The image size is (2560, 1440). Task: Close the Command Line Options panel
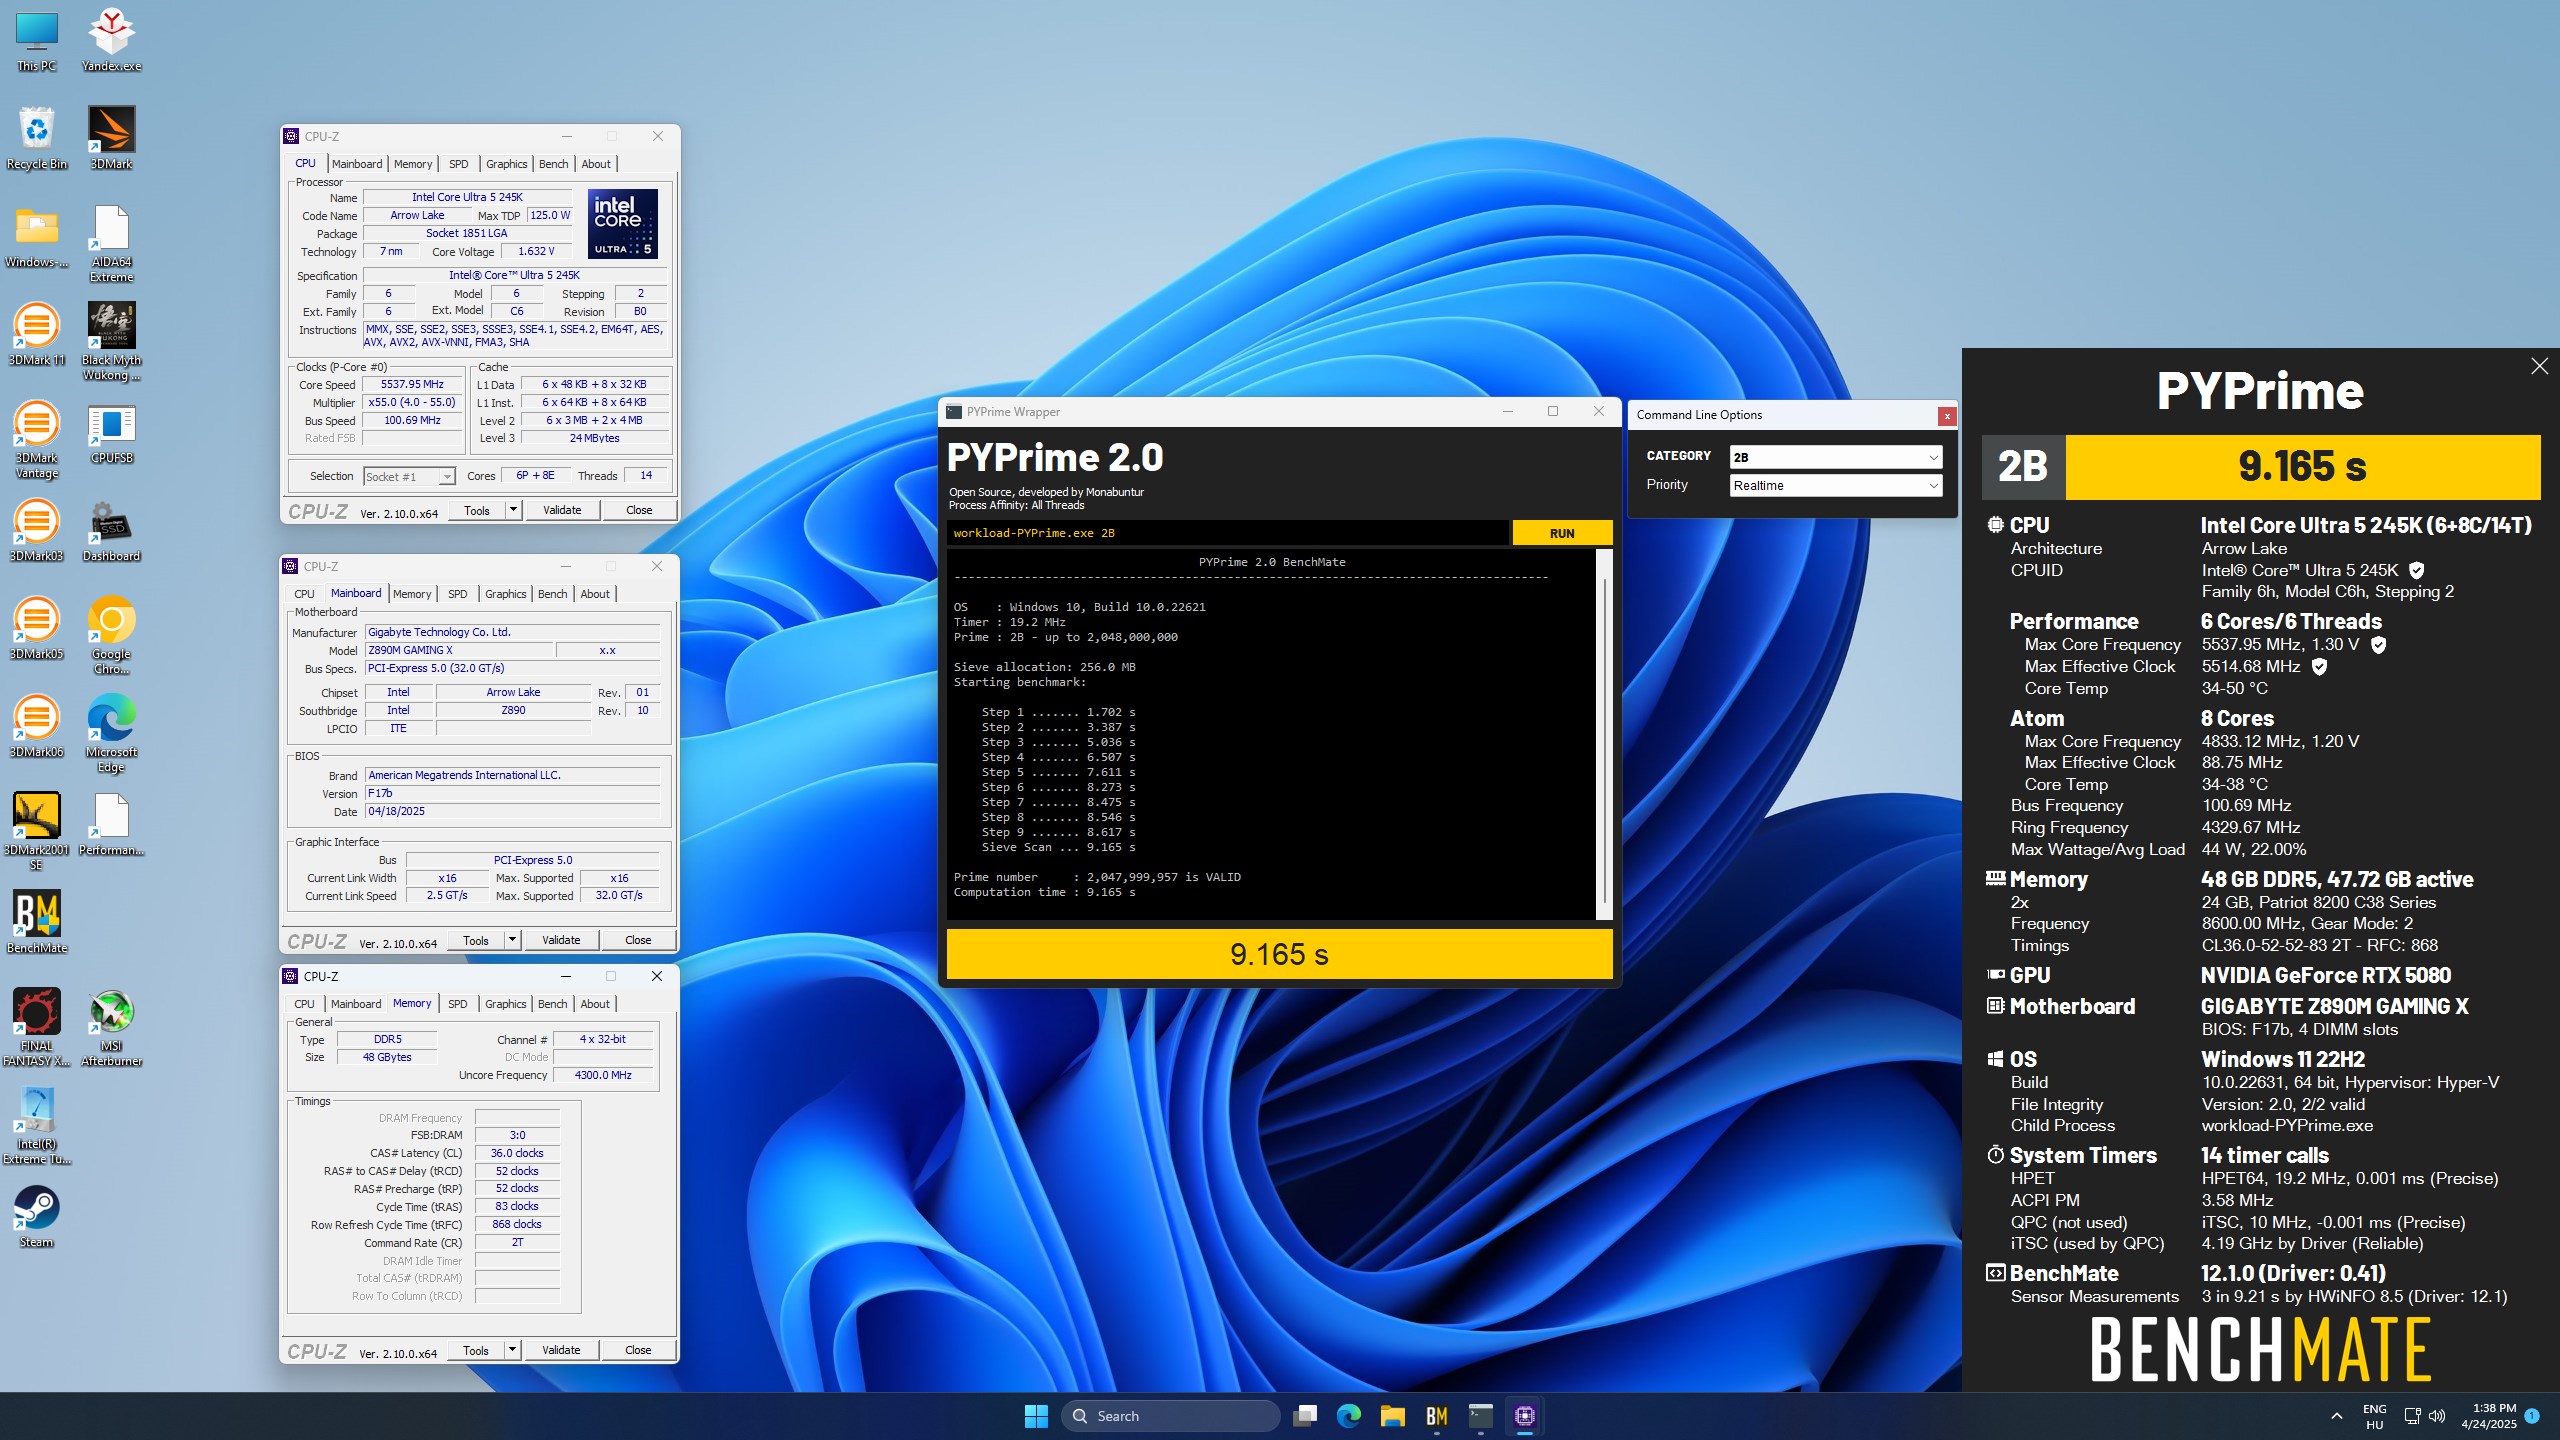coord(1946,416)
